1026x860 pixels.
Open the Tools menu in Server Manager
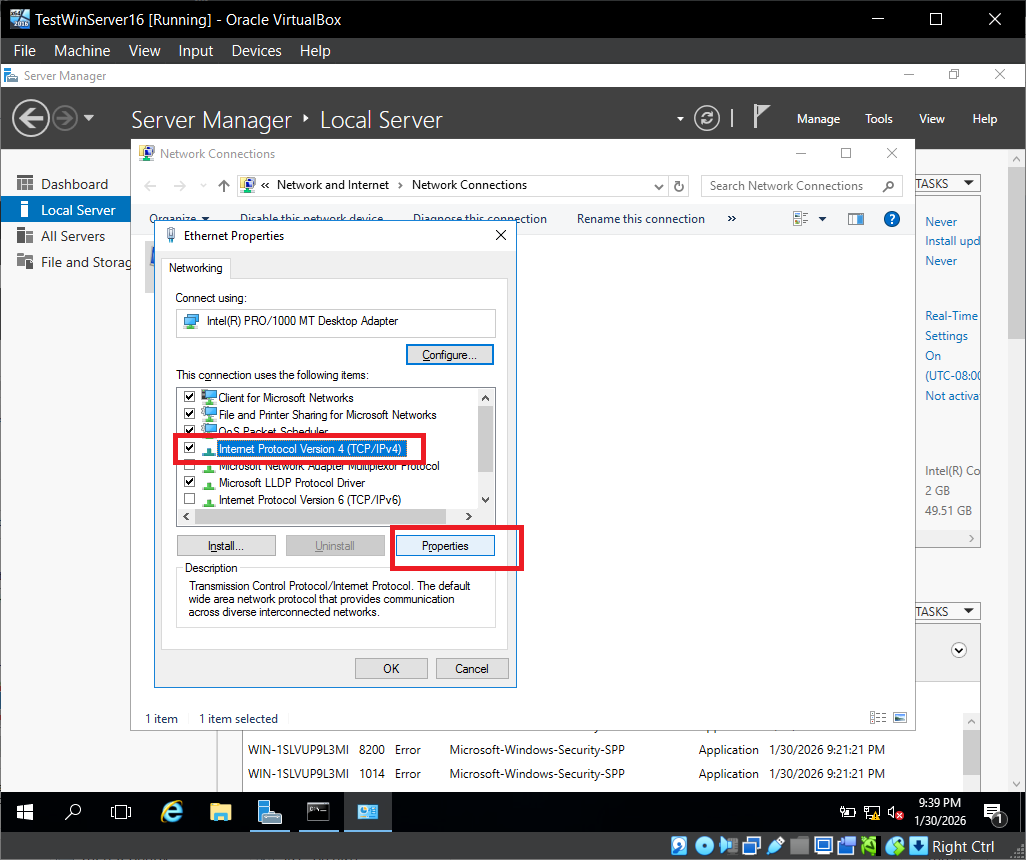coord(878,119)
